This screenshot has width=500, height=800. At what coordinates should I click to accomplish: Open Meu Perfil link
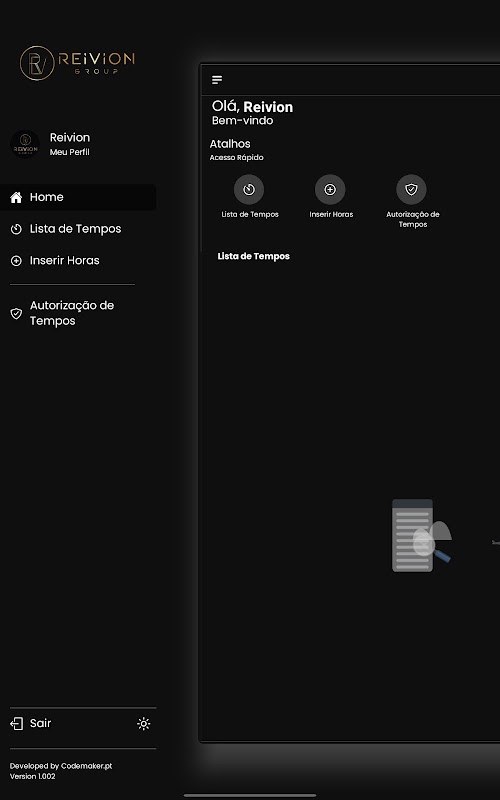click(69, 152)
